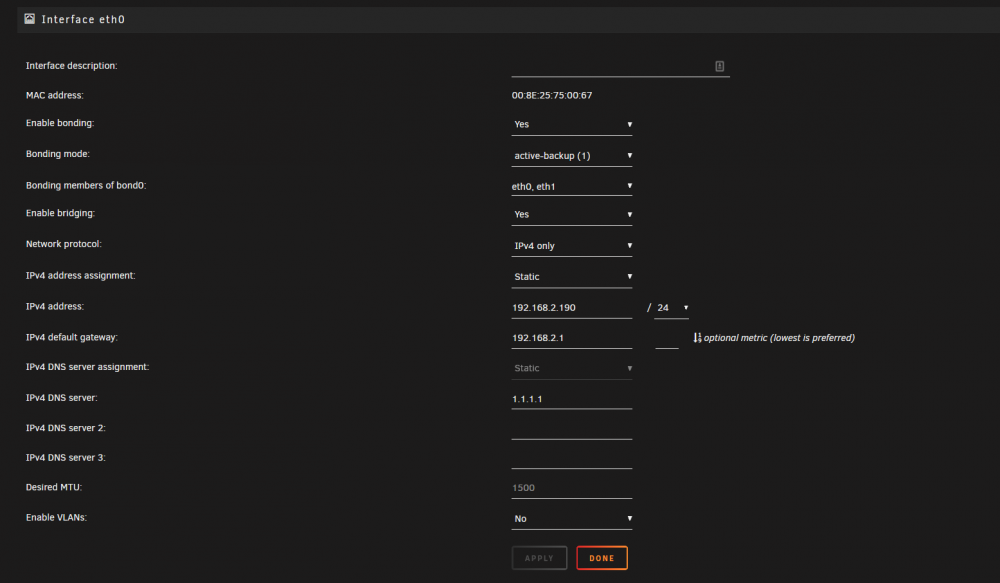
Task: Open the Bonding mode dropdown
Action: click(571, 156)
